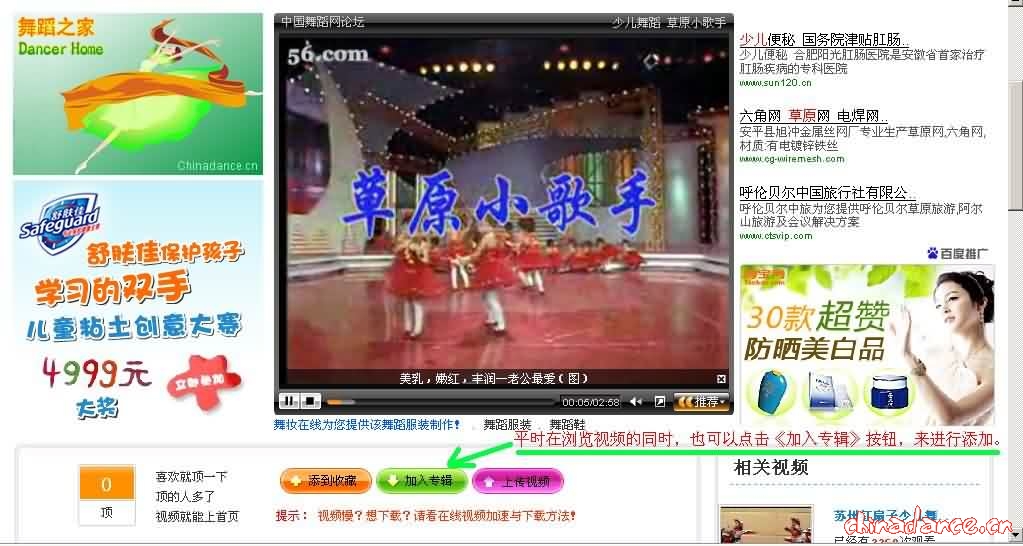This screenshot has width=1023, height=546.
Task: Click the video time display 00:05/02:58
Action: (x=590, y=402)
